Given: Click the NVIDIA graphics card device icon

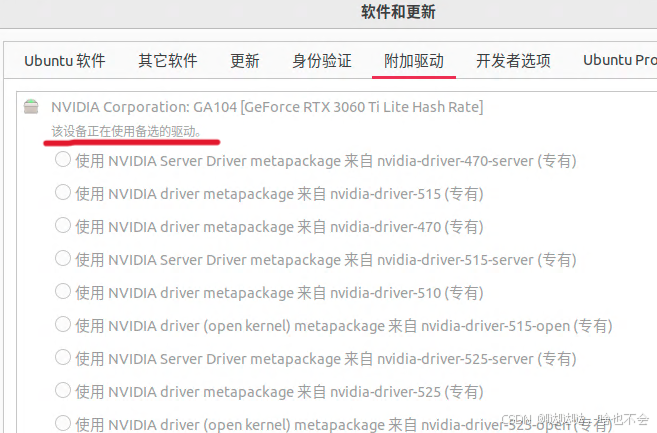Looking at the screenshot, I should click(x=31, y=106).
